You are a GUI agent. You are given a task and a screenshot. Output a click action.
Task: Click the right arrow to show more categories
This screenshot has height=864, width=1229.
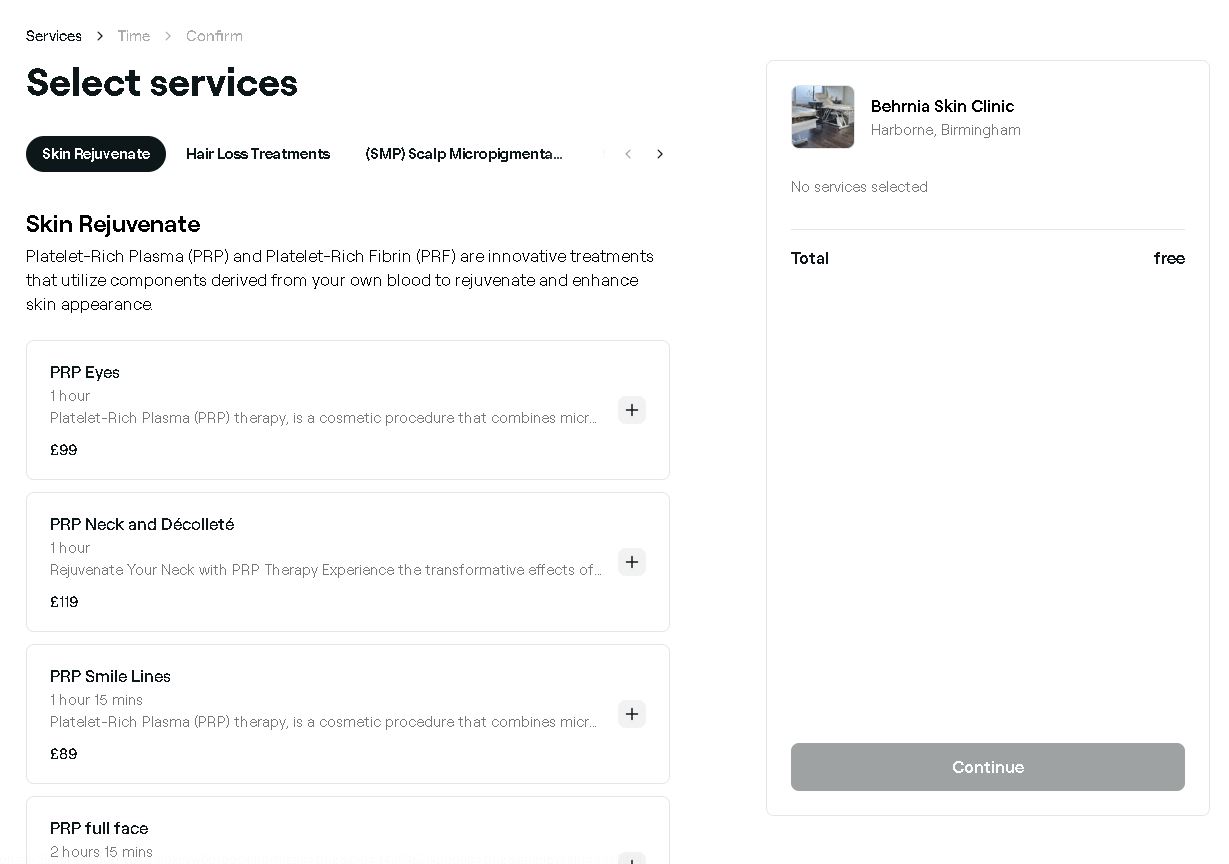660,154
